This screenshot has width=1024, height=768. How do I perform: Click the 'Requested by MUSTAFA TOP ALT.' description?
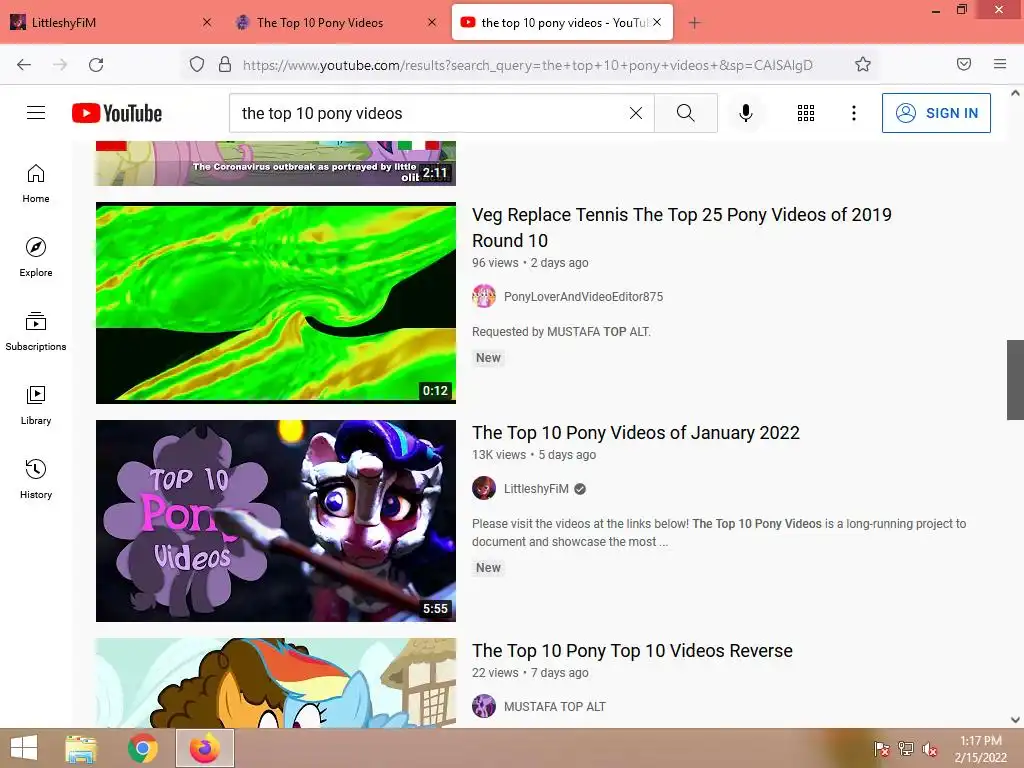click(x=561, y=332)
